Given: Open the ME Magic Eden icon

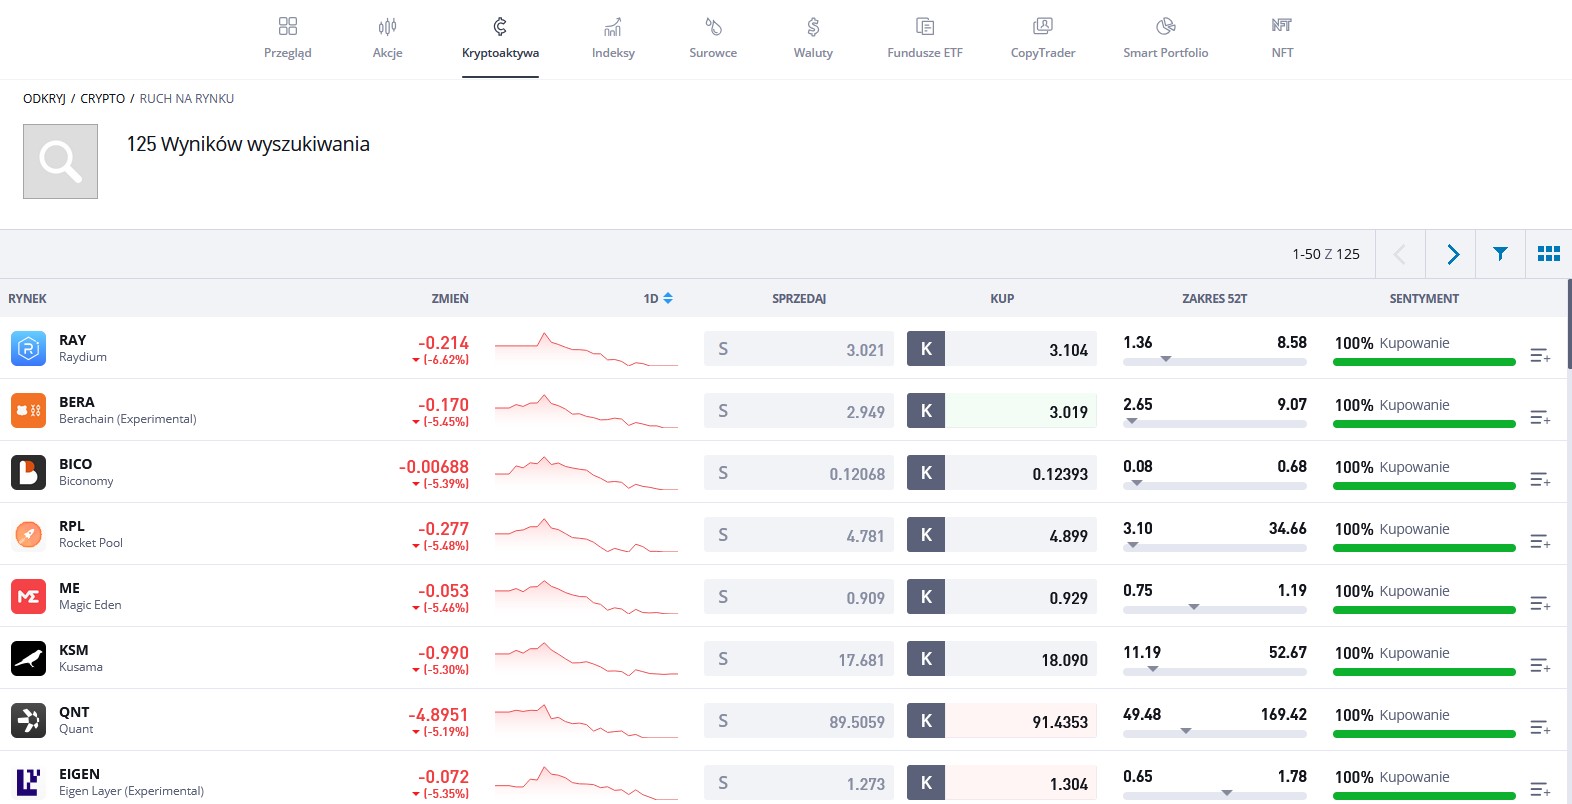Looking at the screenshot, I should [x=28, y=596].
